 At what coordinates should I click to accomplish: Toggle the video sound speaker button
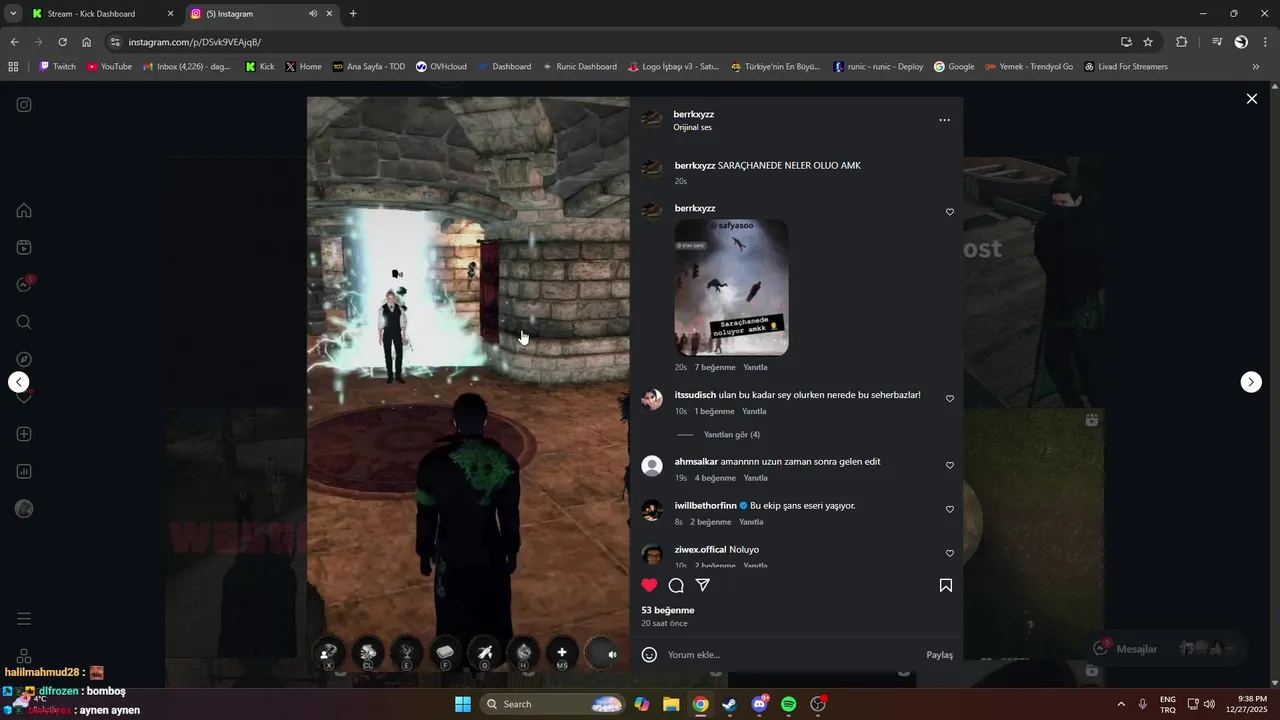pos(612,654)
